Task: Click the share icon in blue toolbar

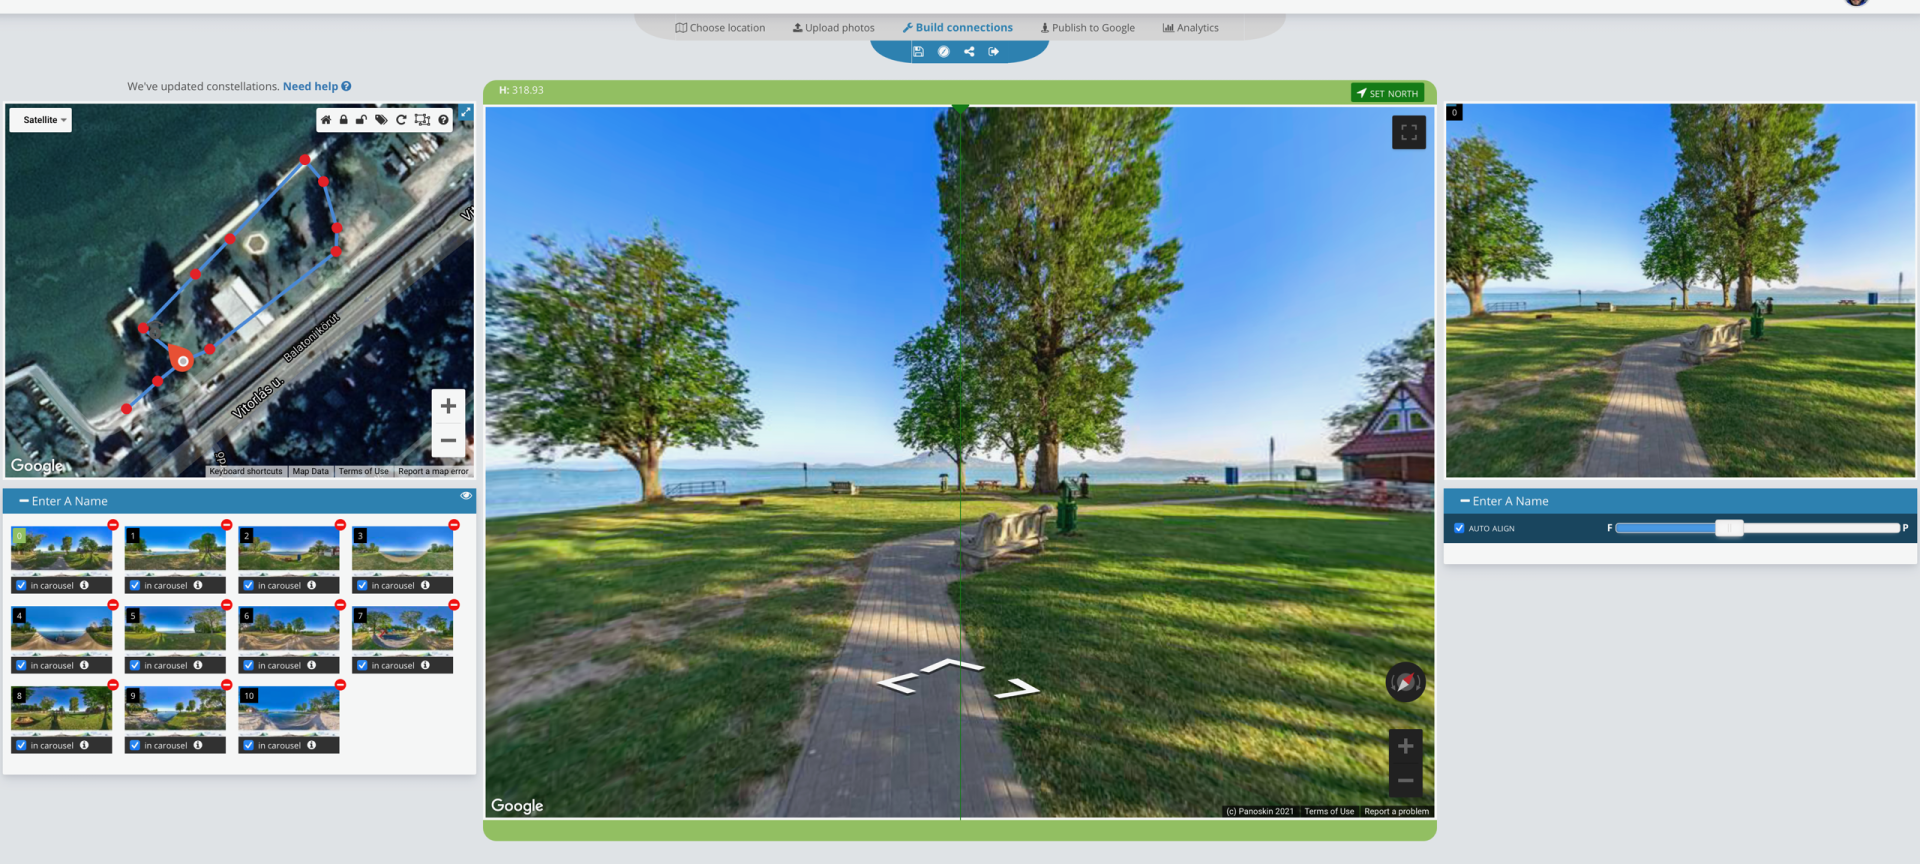Action: (x=969, y=52)
